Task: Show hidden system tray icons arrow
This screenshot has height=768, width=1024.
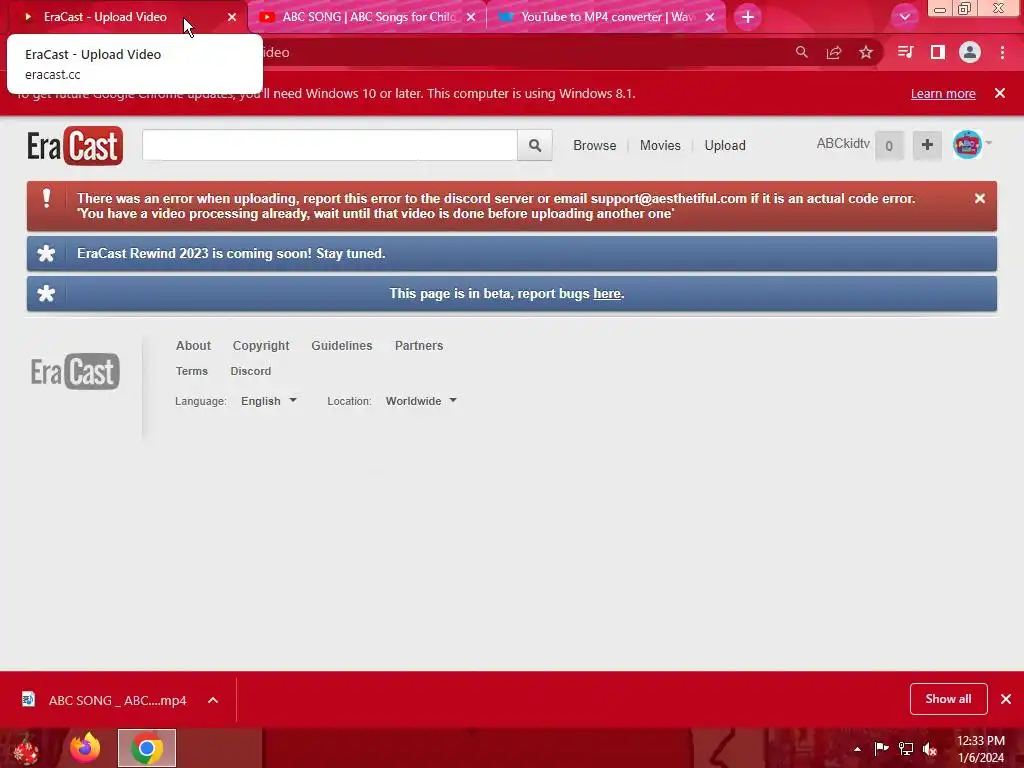Action: [x=857, y=749]
